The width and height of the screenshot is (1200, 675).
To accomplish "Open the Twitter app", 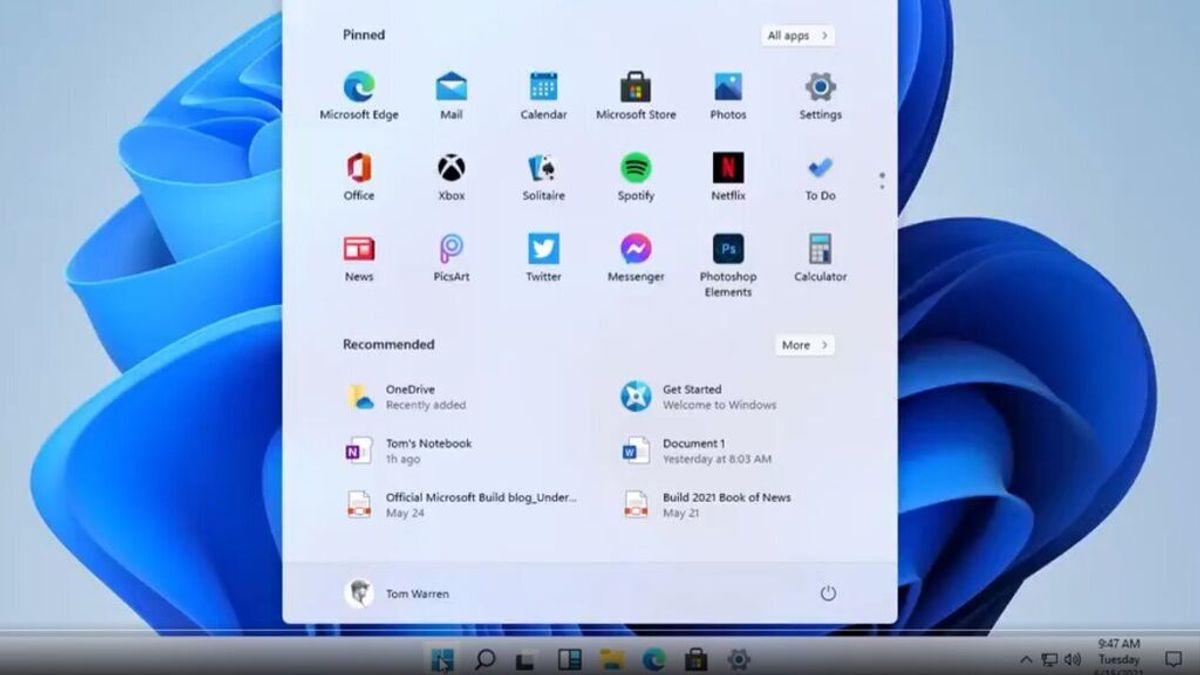I will point(543,258).
